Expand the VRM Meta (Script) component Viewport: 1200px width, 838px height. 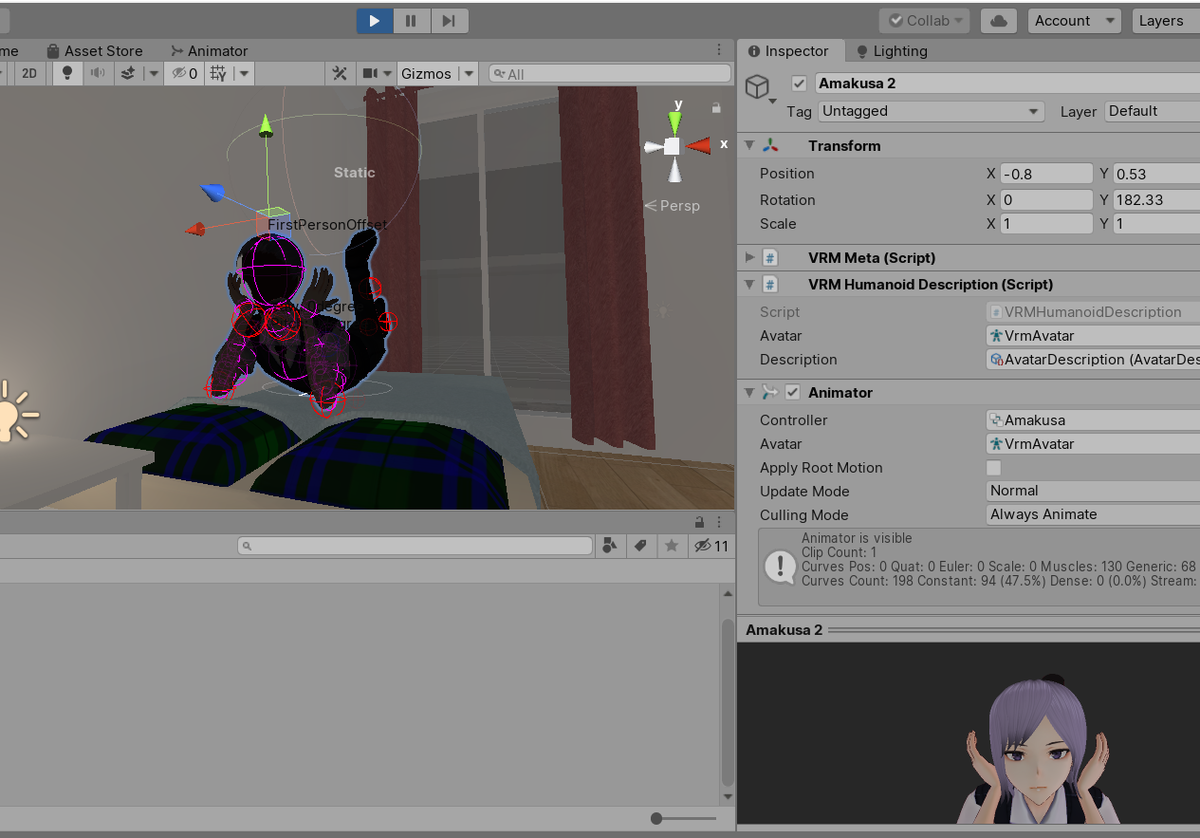pyautogui.click(x=750, y=257)
